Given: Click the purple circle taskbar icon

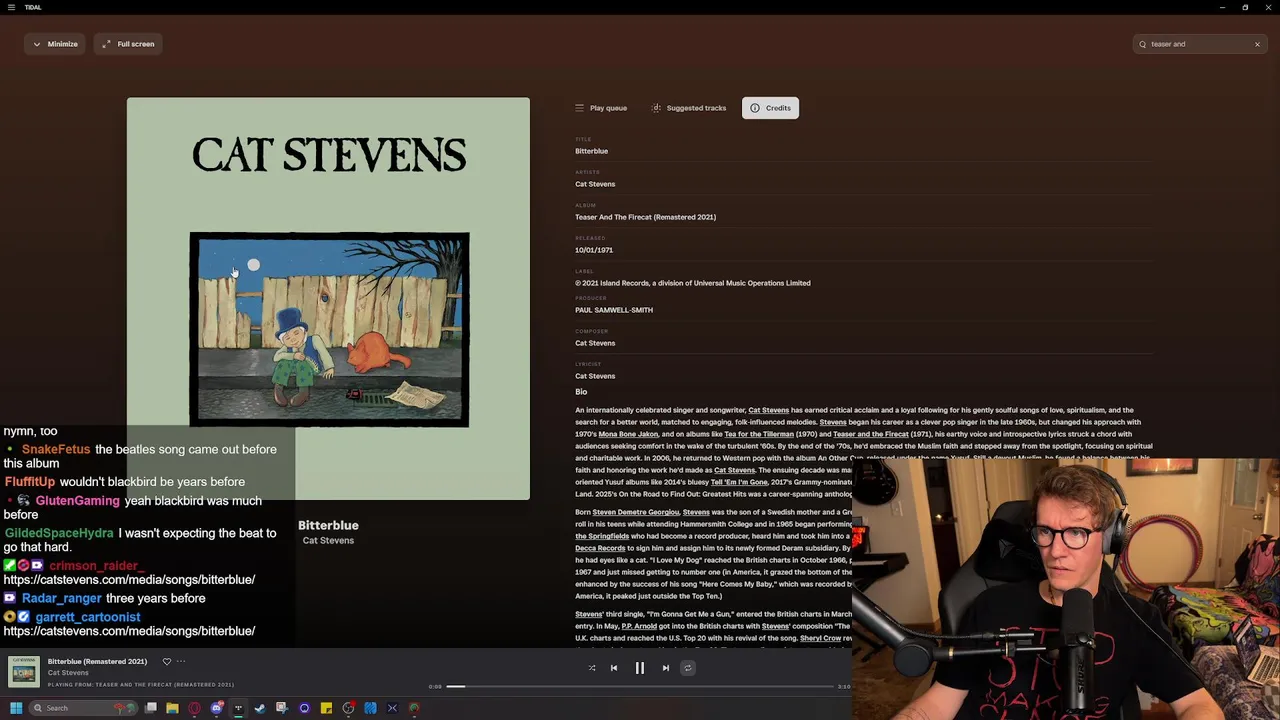Looking at the screenshot, I should click(304, 708).
